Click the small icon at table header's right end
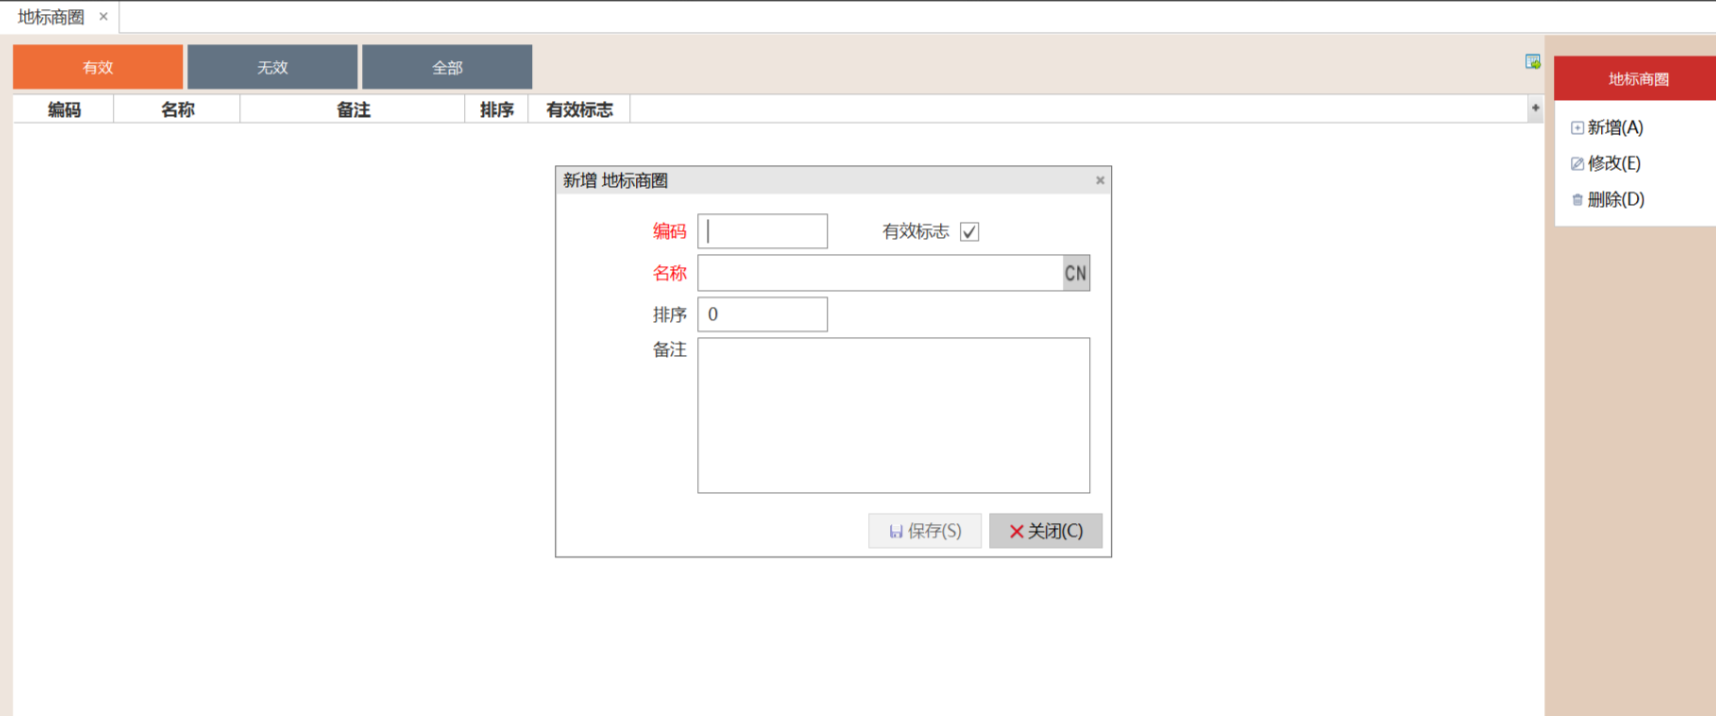The image size is (1716, 716). coord(1535,108)
